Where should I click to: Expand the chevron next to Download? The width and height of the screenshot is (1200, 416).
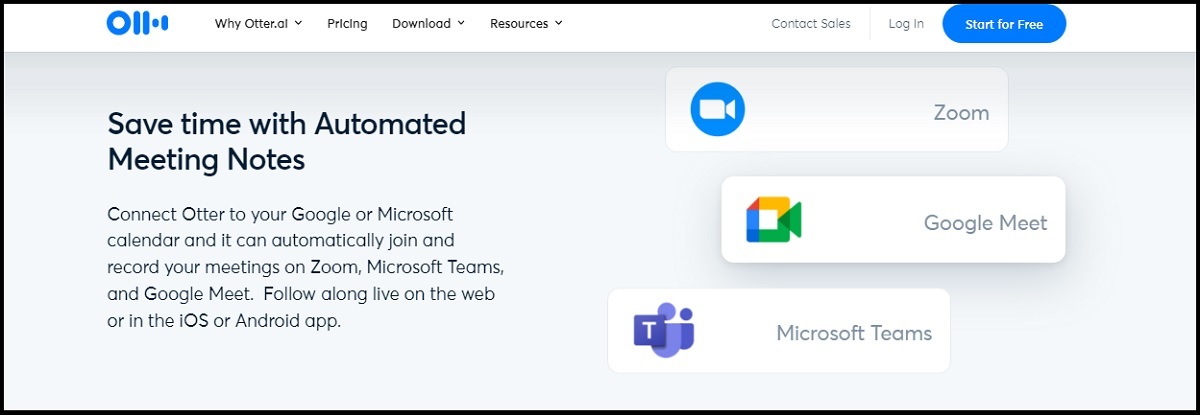[461, 24]
